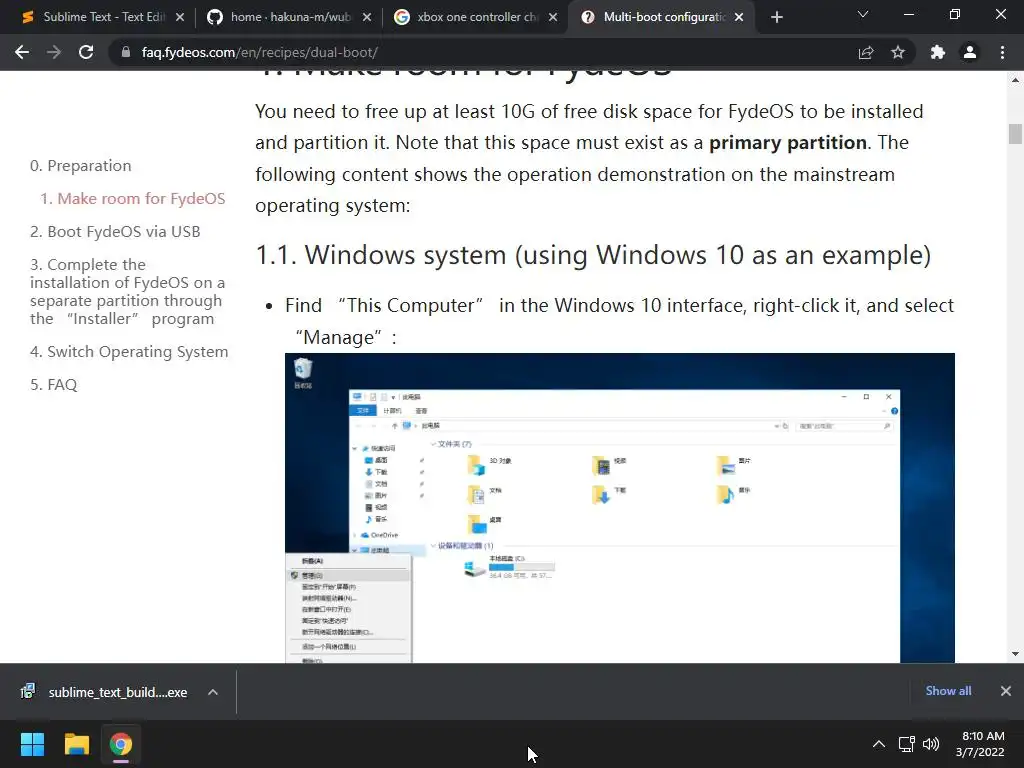Close the GitHub hakuna-m tab

pos(366,17)
